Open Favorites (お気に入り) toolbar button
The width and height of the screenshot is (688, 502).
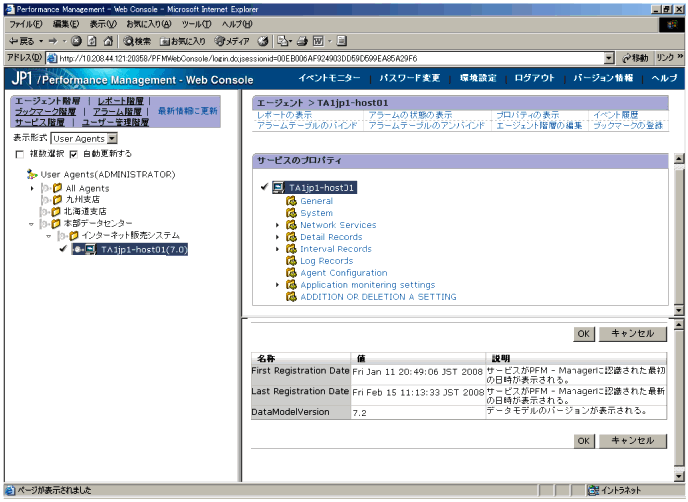[167, 41]
